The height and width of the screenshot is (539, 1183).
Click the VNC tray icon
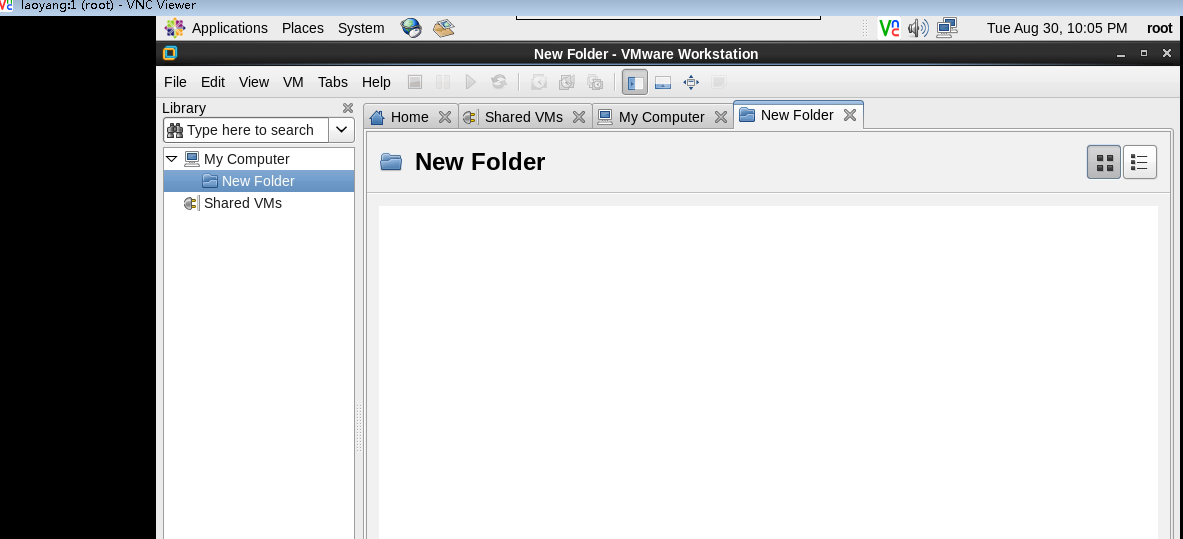click(890, 28)
